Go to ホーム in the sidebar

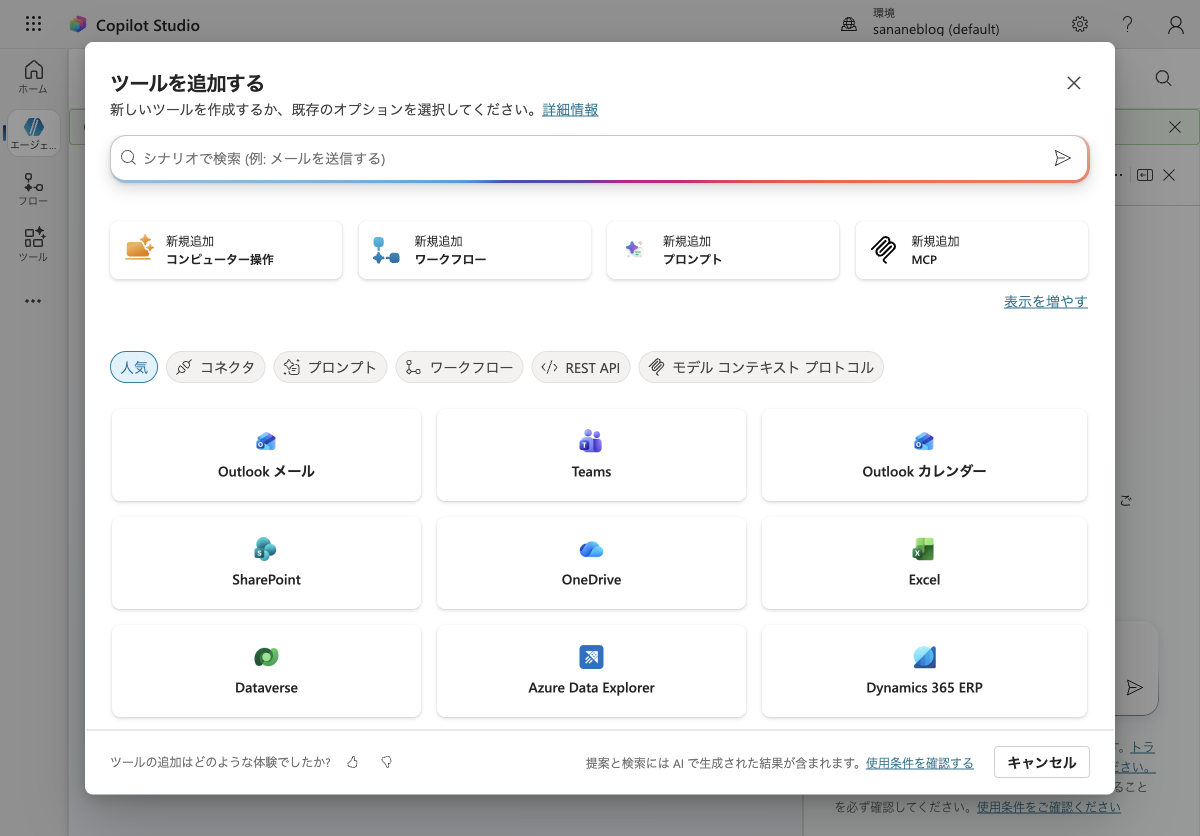pos(33,77)
